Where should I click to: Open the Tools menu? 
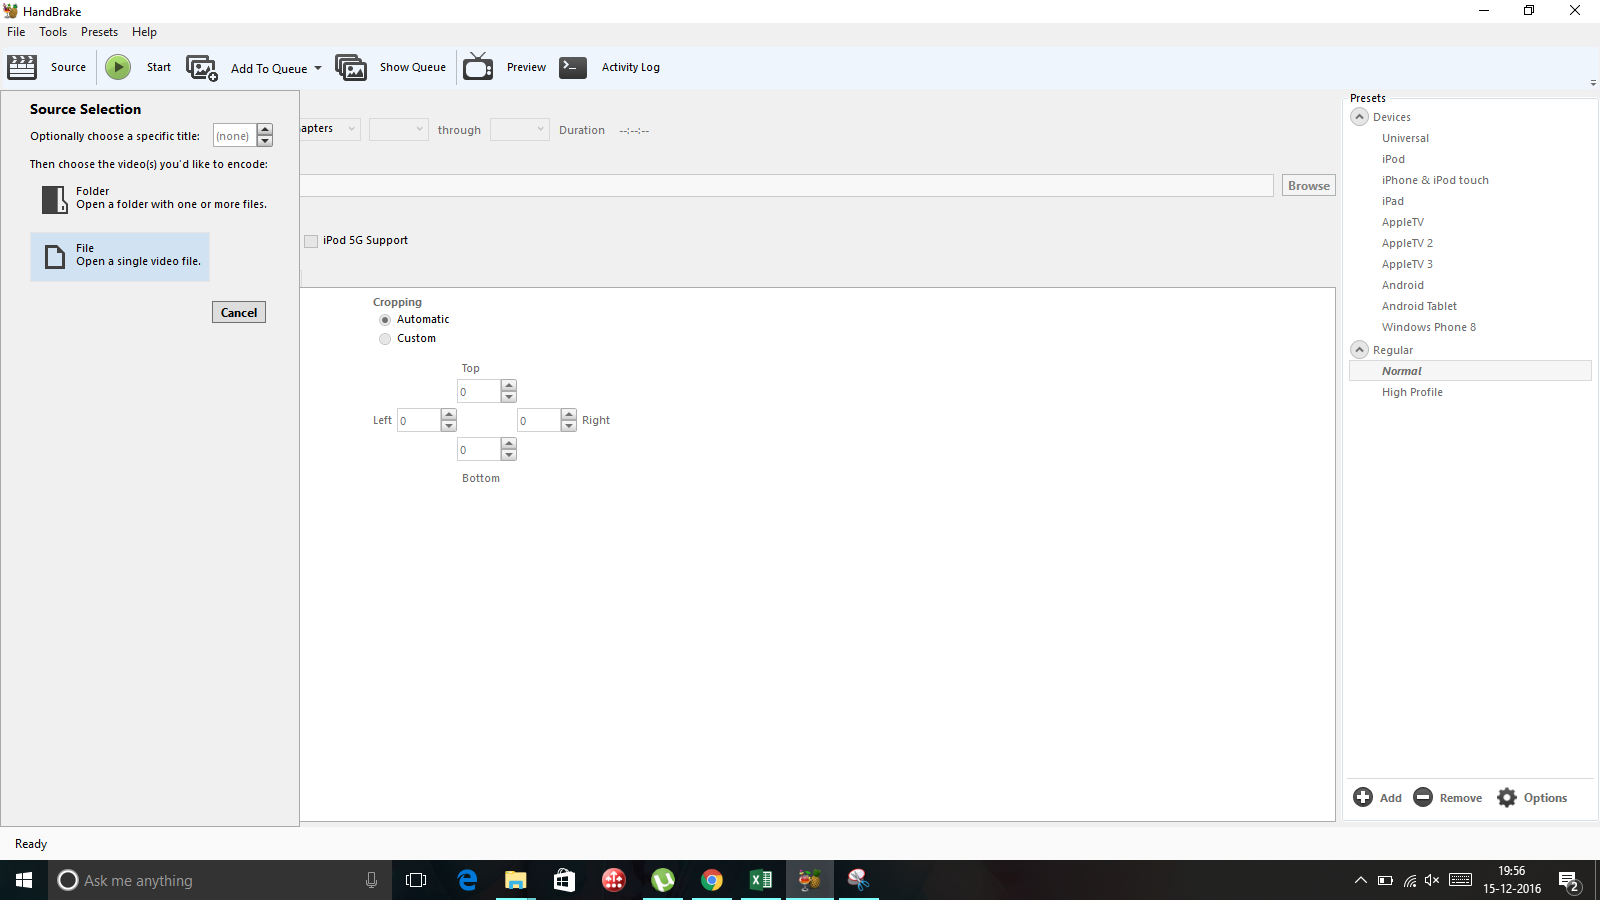click(53, 32)
